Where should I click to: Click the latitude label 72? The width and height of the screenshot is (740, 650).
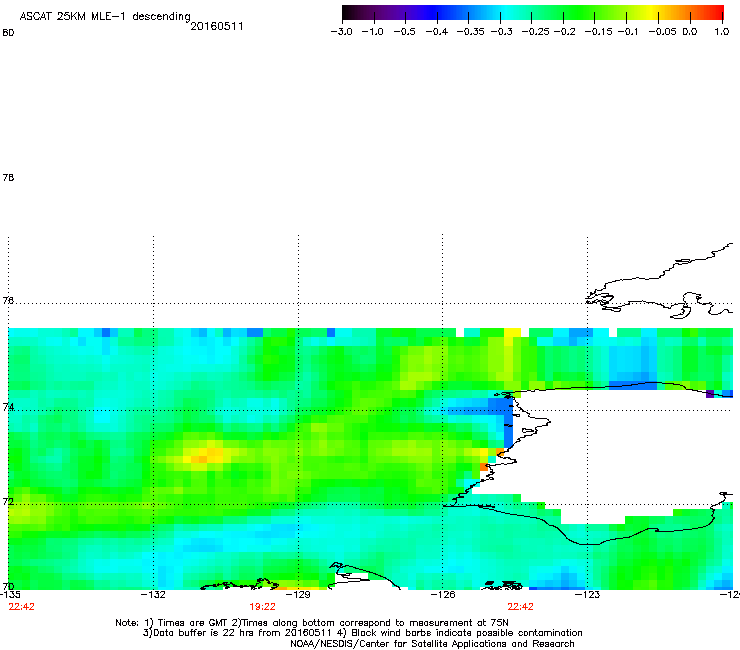click(8, 501)
